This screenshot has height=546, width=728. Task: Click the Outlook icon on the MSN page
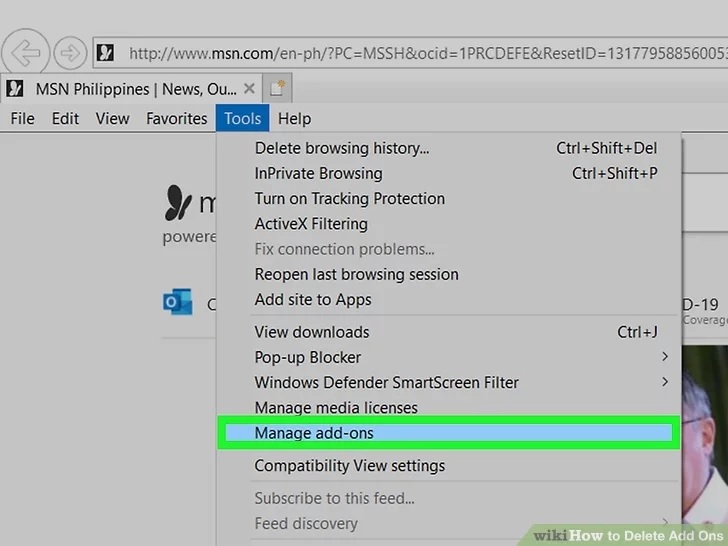[177, 302]
